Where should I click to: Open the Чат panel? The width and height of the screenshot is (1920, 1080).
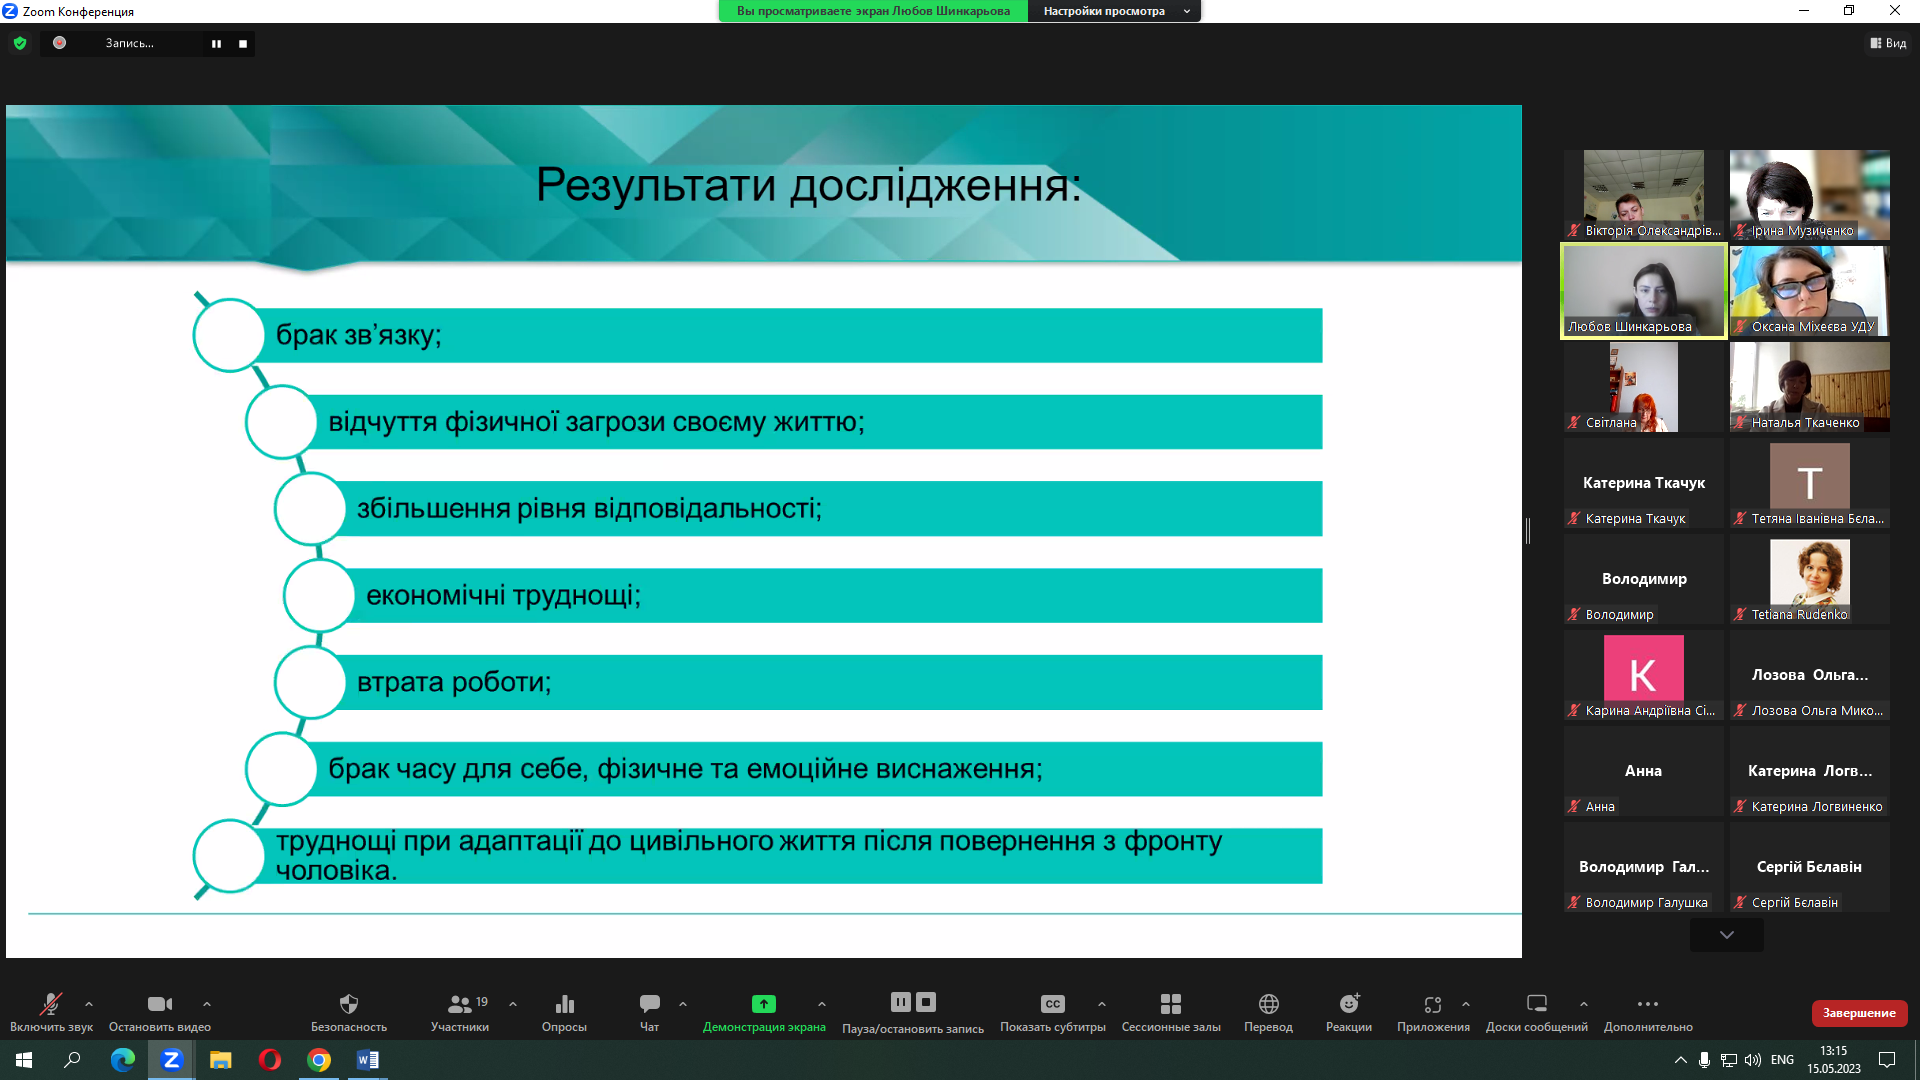[x=648, y=1010]
